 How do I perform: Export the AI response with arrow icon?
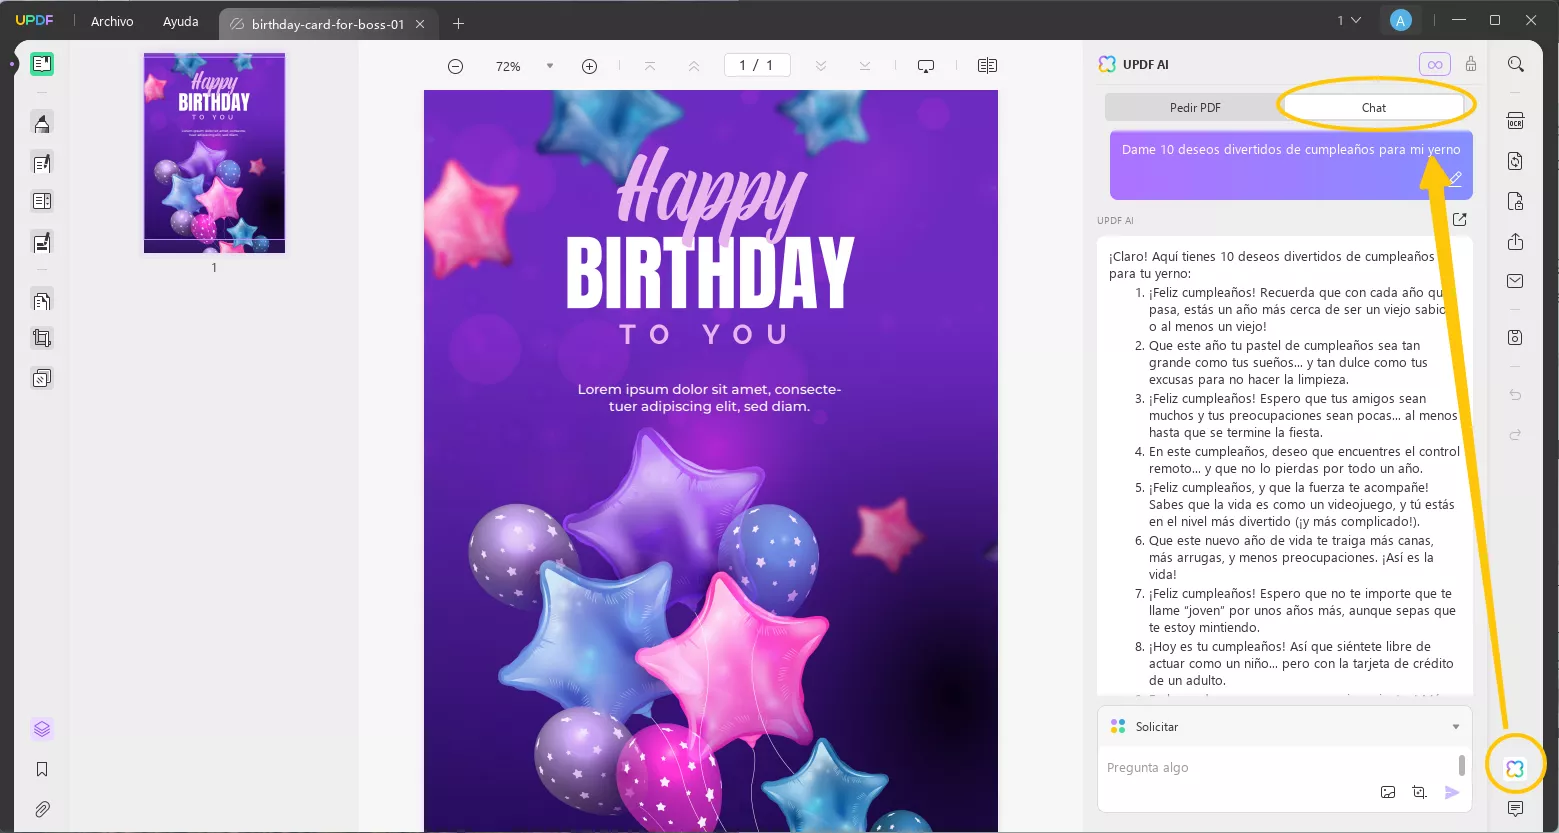click(x=1460, y=220)
